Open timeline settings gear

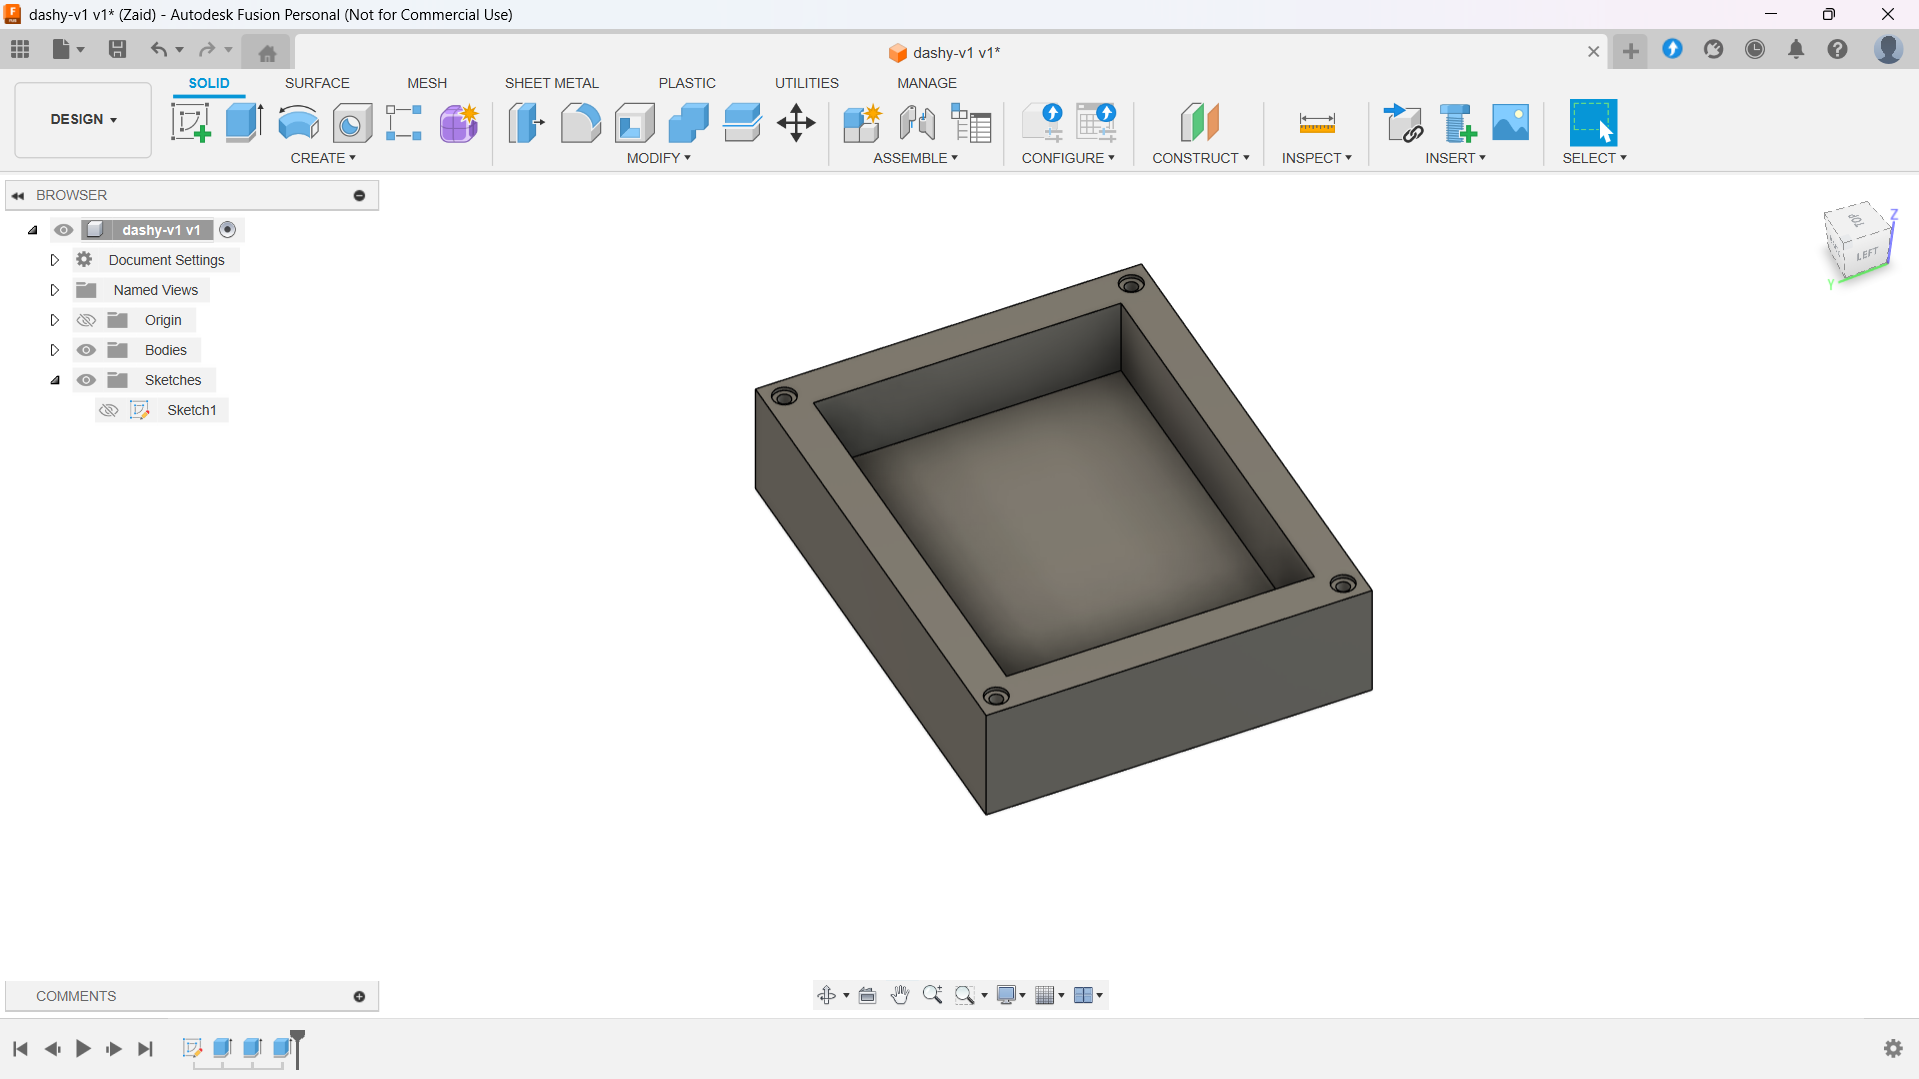(x=1893, y=1048)
